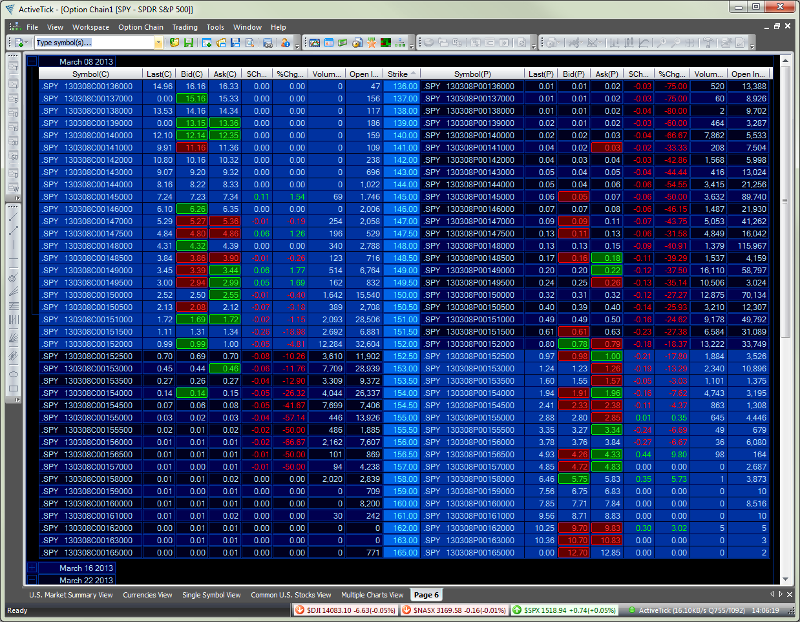
Task: Select the rectangle drawing tool
Action: coord(13,388)
